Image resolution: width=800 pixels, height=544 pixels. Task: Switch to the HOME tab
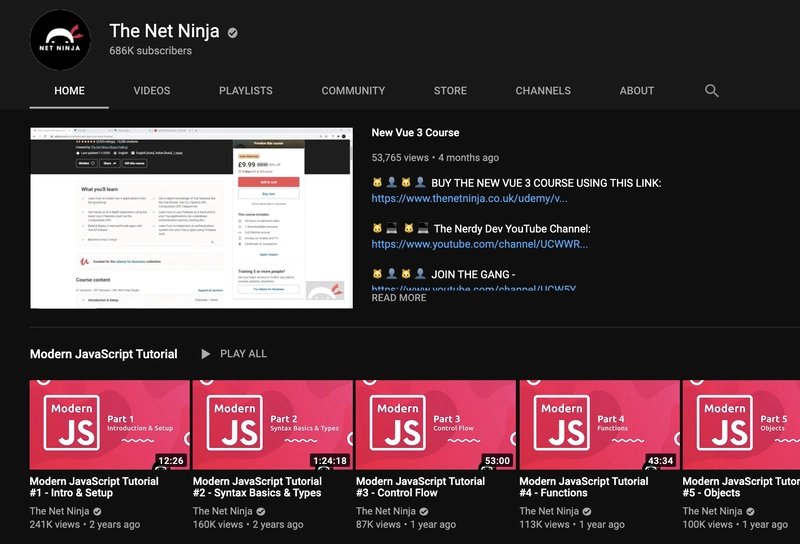click(x=69, y=91)
